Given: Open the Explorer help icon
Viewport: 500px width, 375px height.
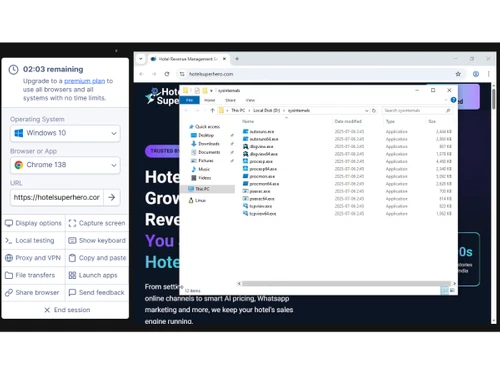Looking at the screenshot, I should [453, 100].
